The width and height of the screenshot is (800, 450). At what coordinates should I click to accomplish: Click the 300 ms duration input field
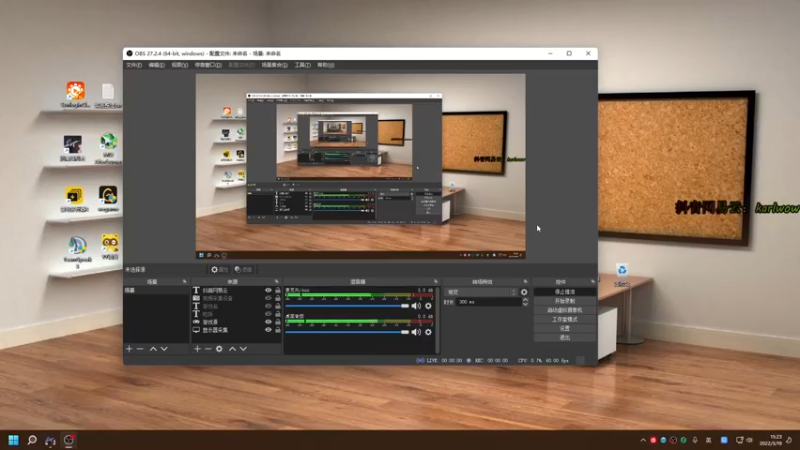click(x=489, y=302)
